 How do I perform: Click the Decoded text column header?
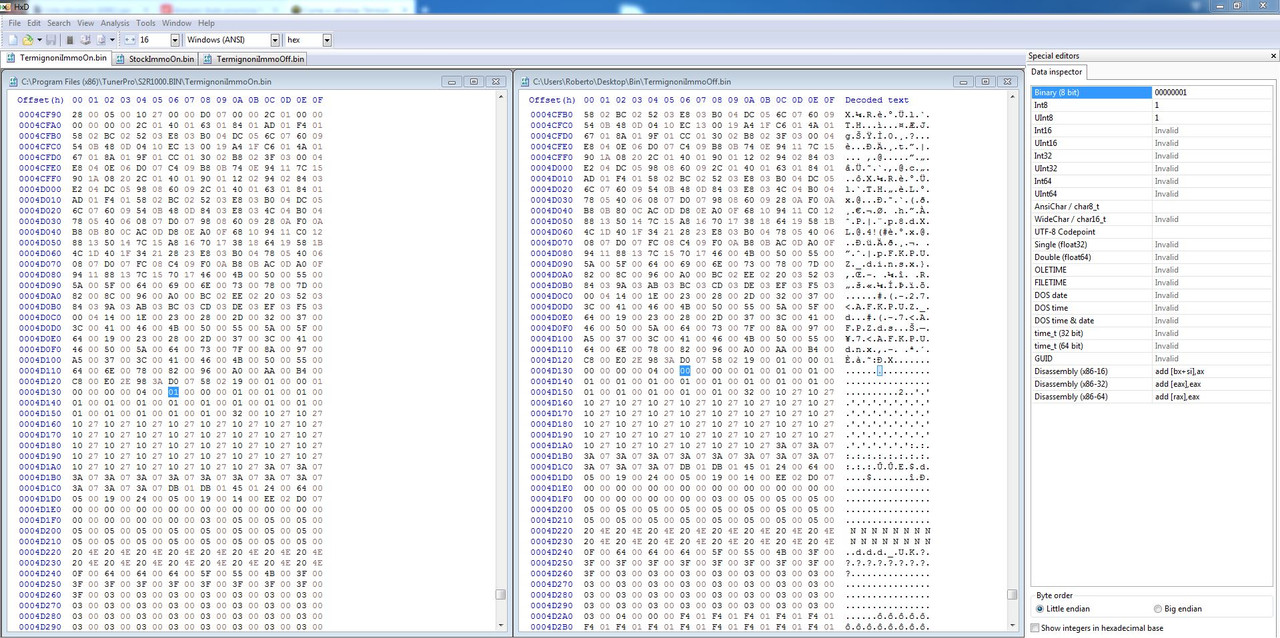[x=877, y=100]
